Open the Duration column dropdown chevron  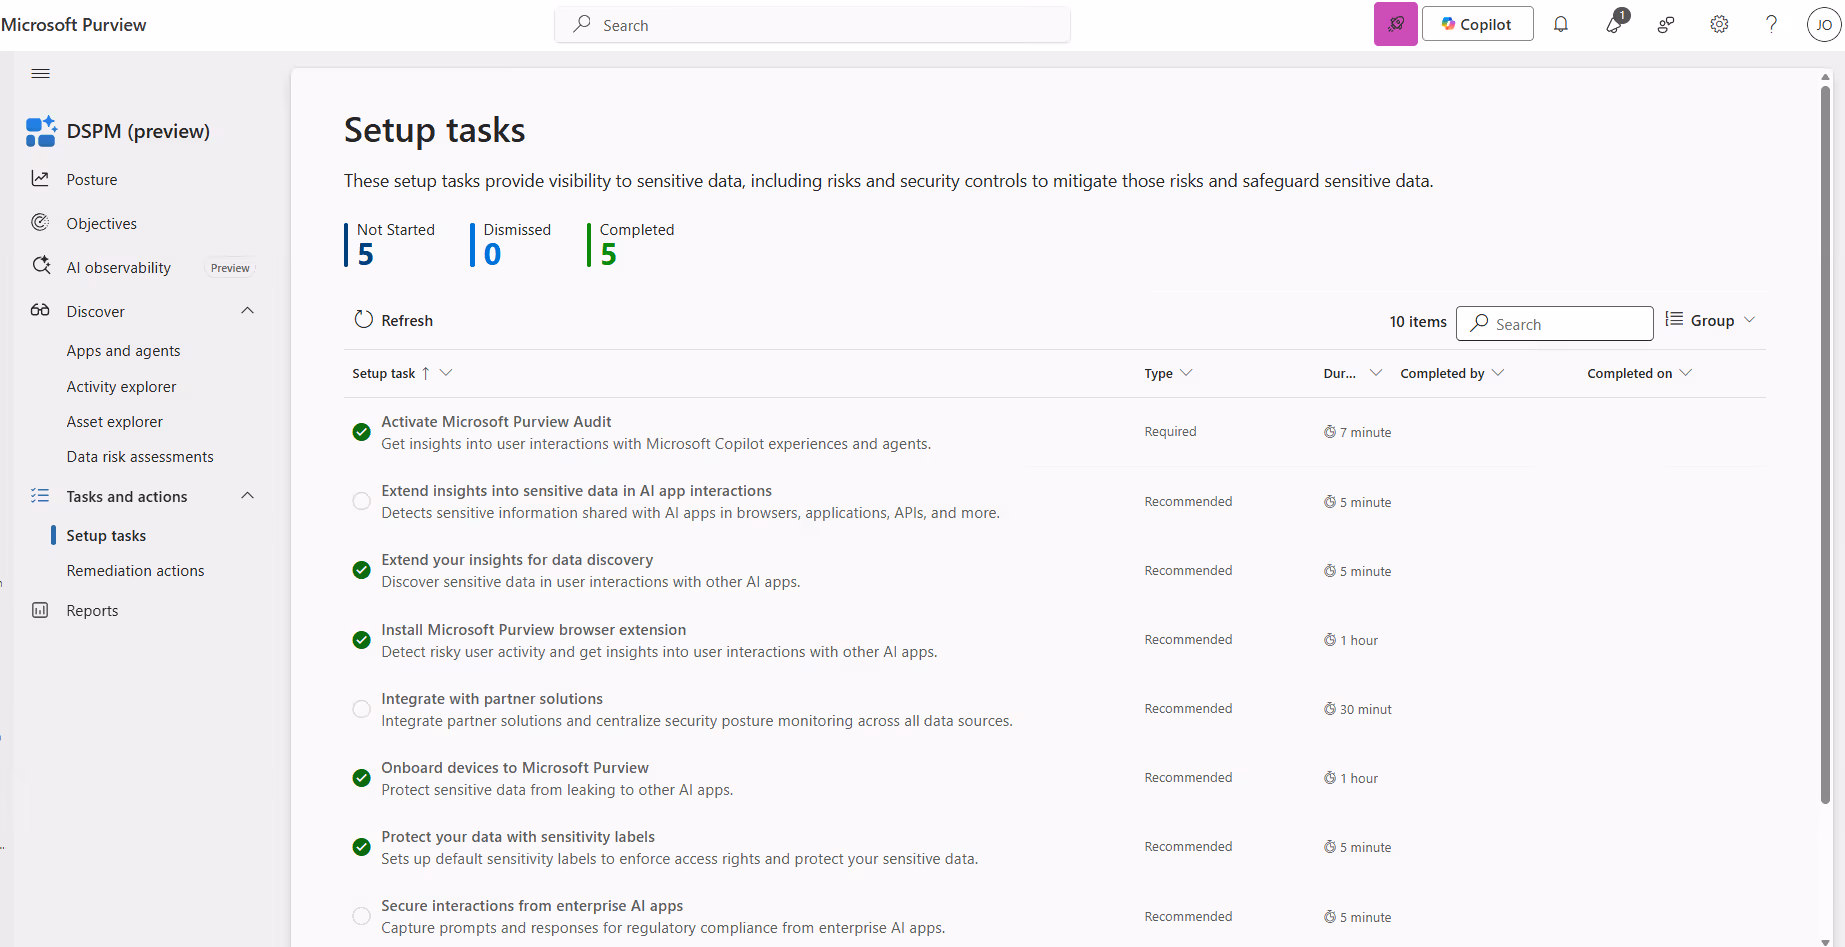point(1376,373)
